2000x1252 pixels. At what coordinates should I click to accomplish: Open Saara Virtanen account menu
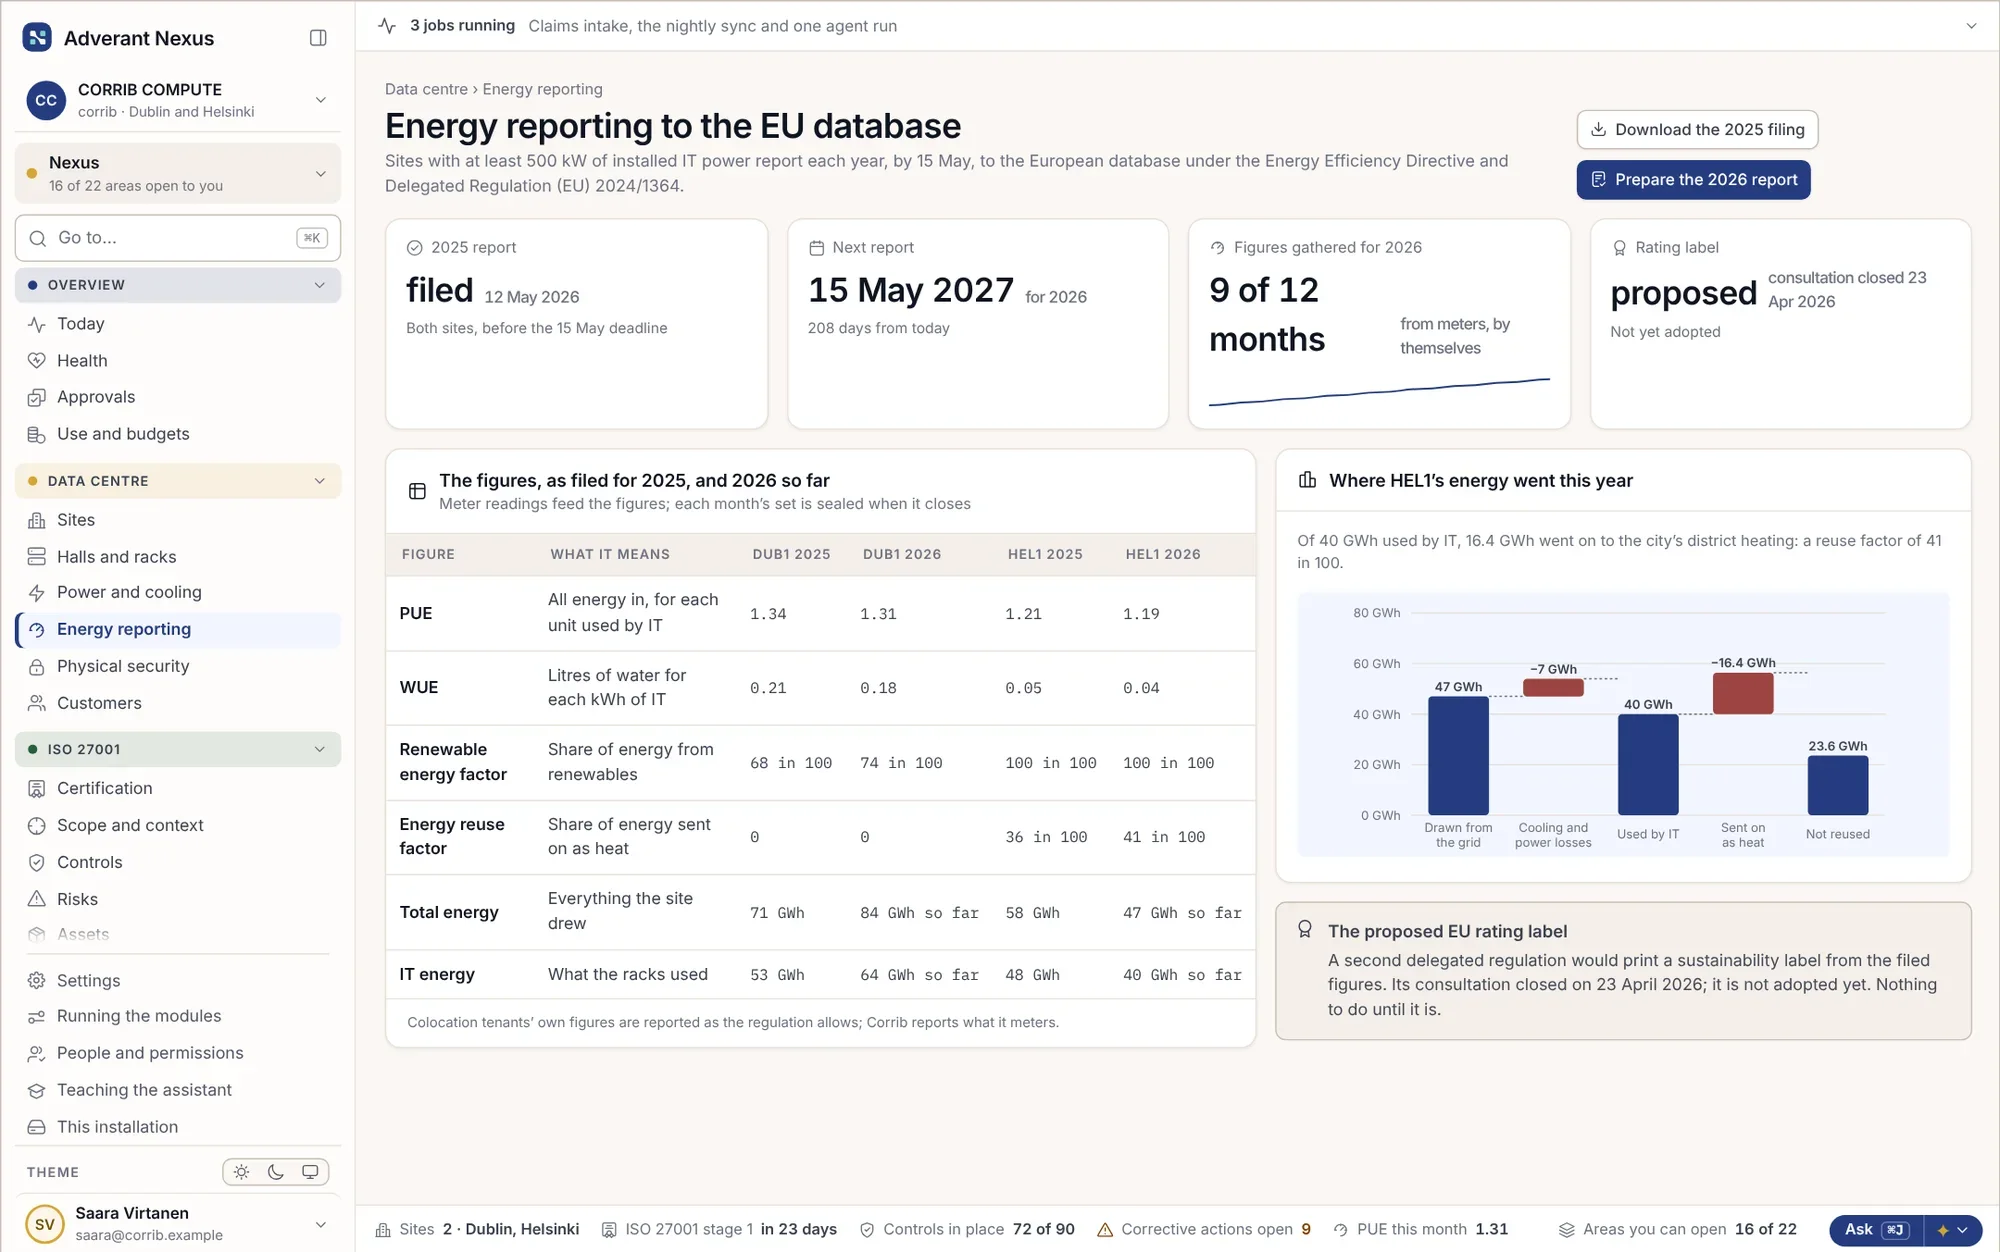point(178,1223)
